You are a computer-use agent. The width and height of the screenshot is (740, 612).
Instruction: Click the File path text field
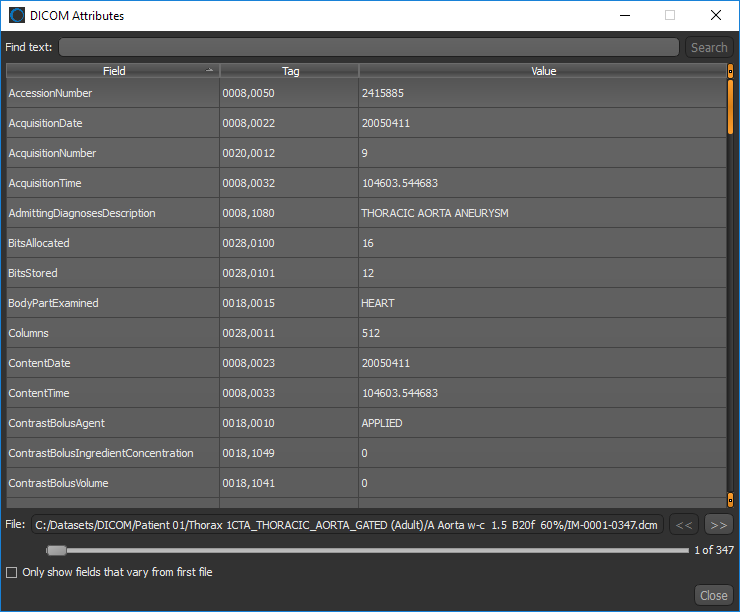tap(347, 524)
